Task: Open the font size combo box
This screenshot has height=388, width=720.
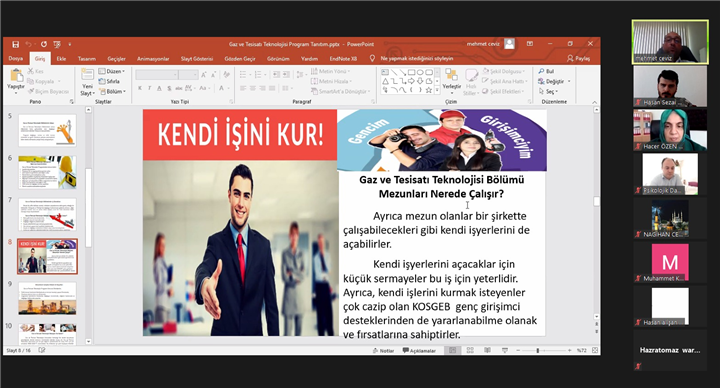Action: click(x=188, y=74)
